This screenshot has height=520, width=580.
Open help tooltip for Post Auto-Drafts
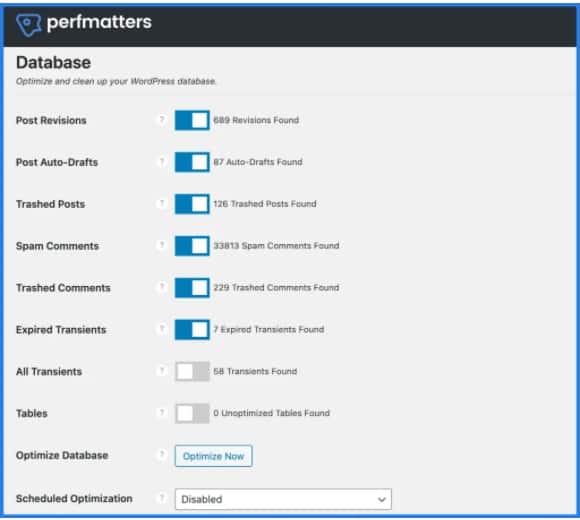click(x=162, y=162)
